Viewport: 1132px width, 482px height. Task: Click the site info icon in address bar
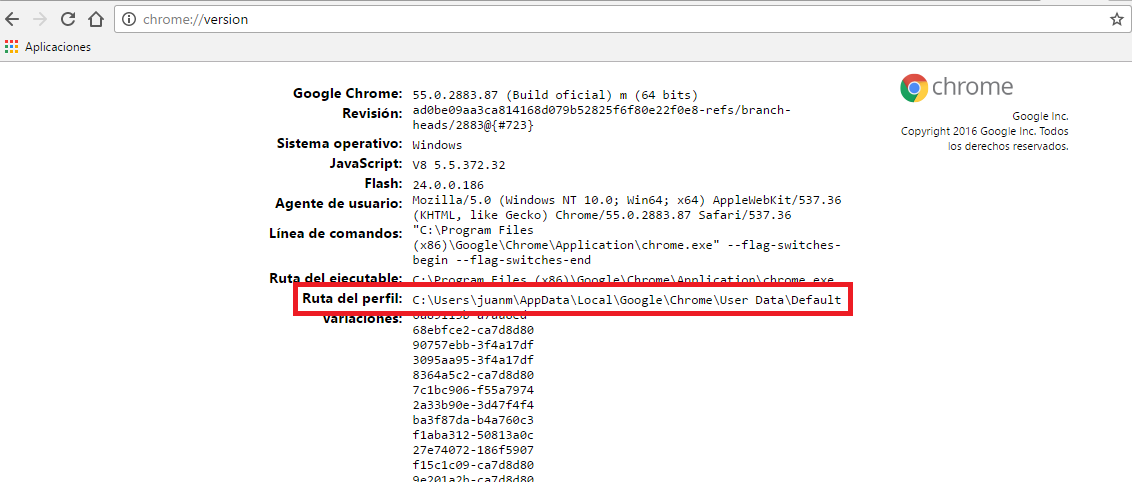129,19
